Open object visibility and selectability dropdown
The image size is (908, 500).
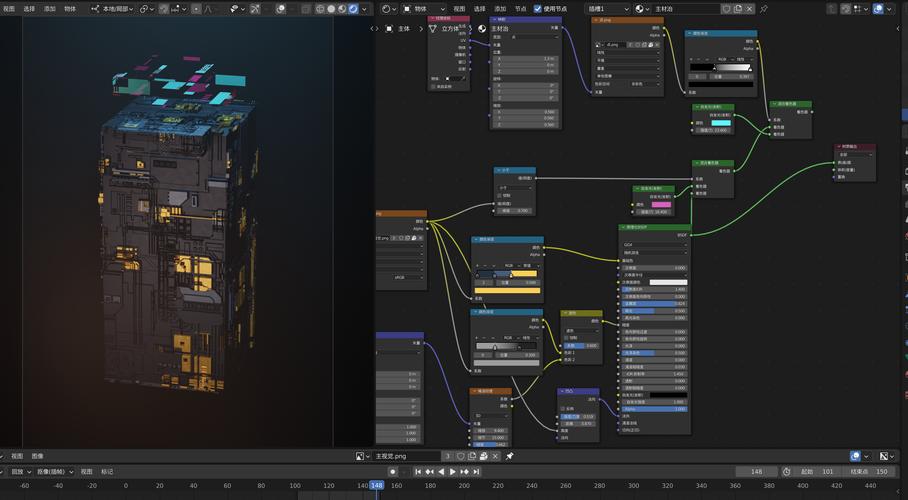tap(236, 9)
